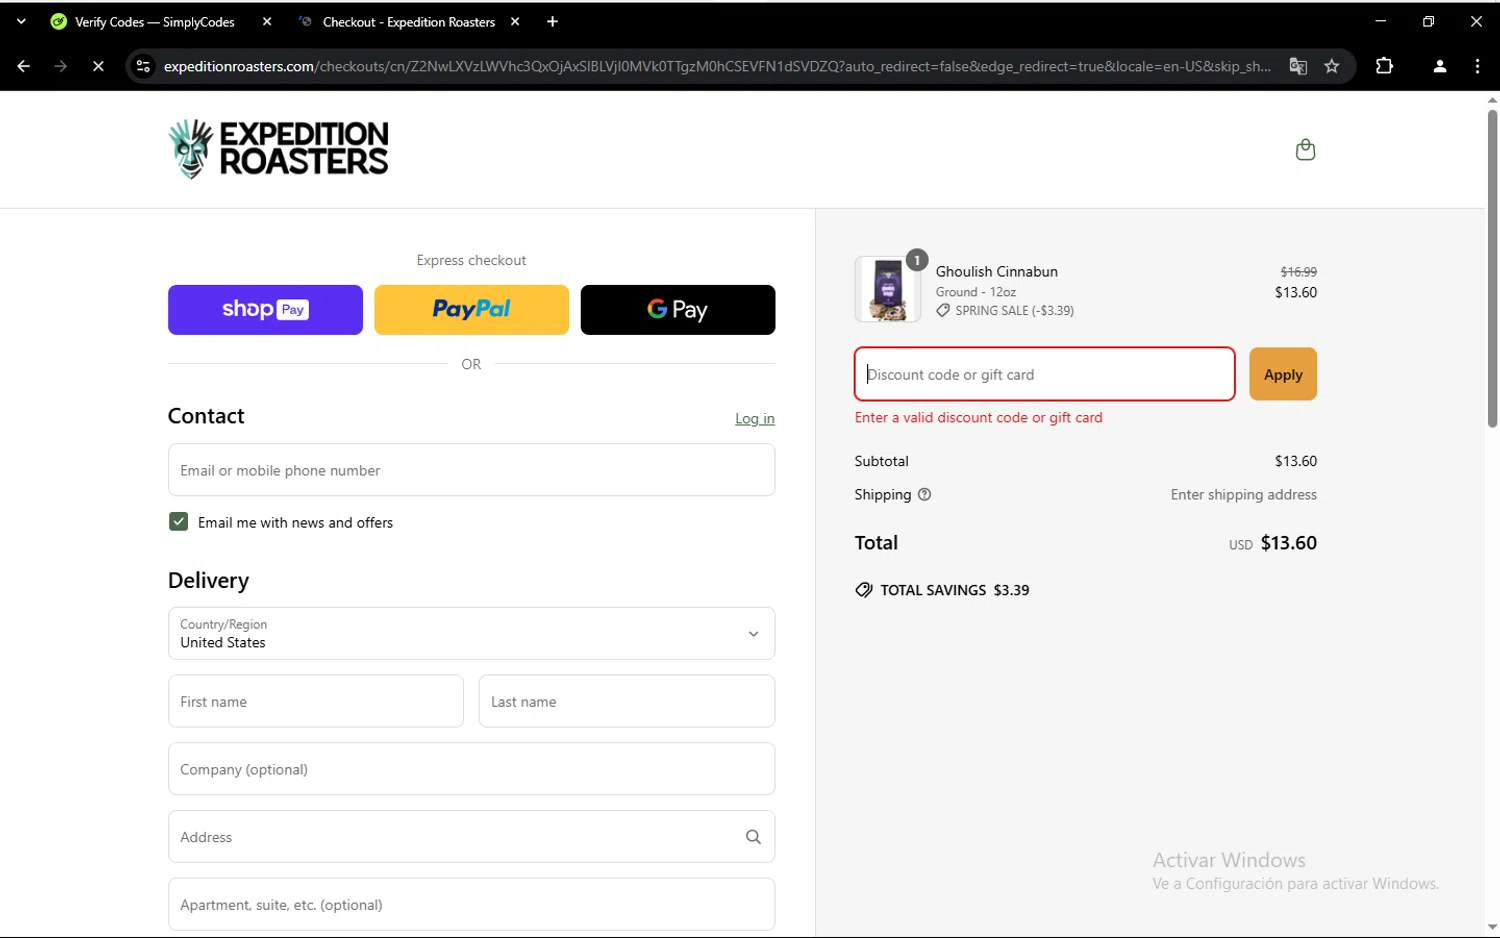
Task: Click the translate page icon
Action: point(1298,66)
